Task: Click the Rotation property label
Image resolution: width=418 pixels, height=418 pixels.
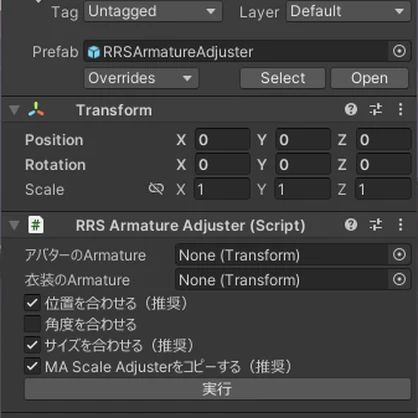Action: 55,165
